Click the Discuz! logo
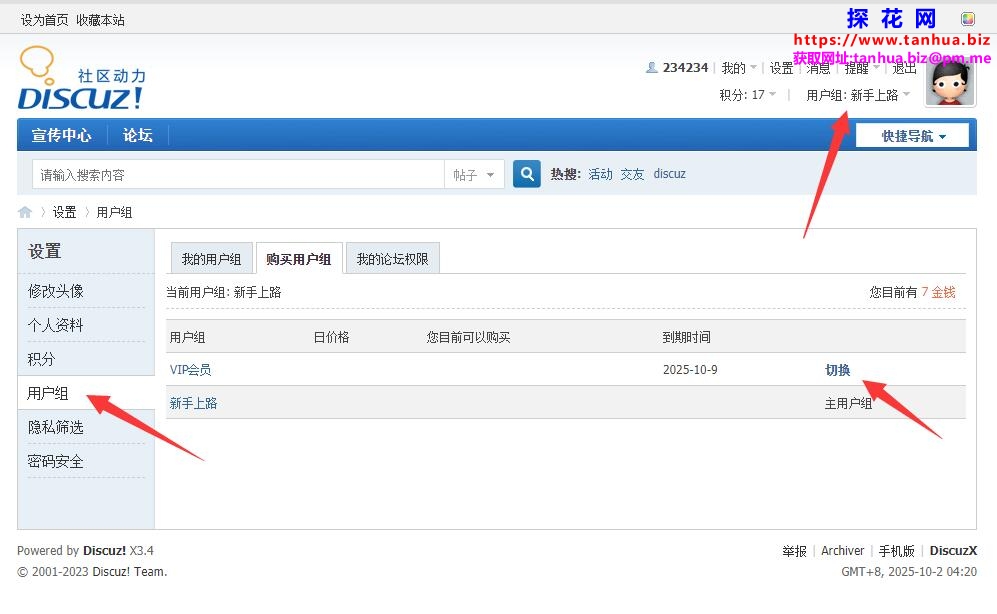 [81, 78]
